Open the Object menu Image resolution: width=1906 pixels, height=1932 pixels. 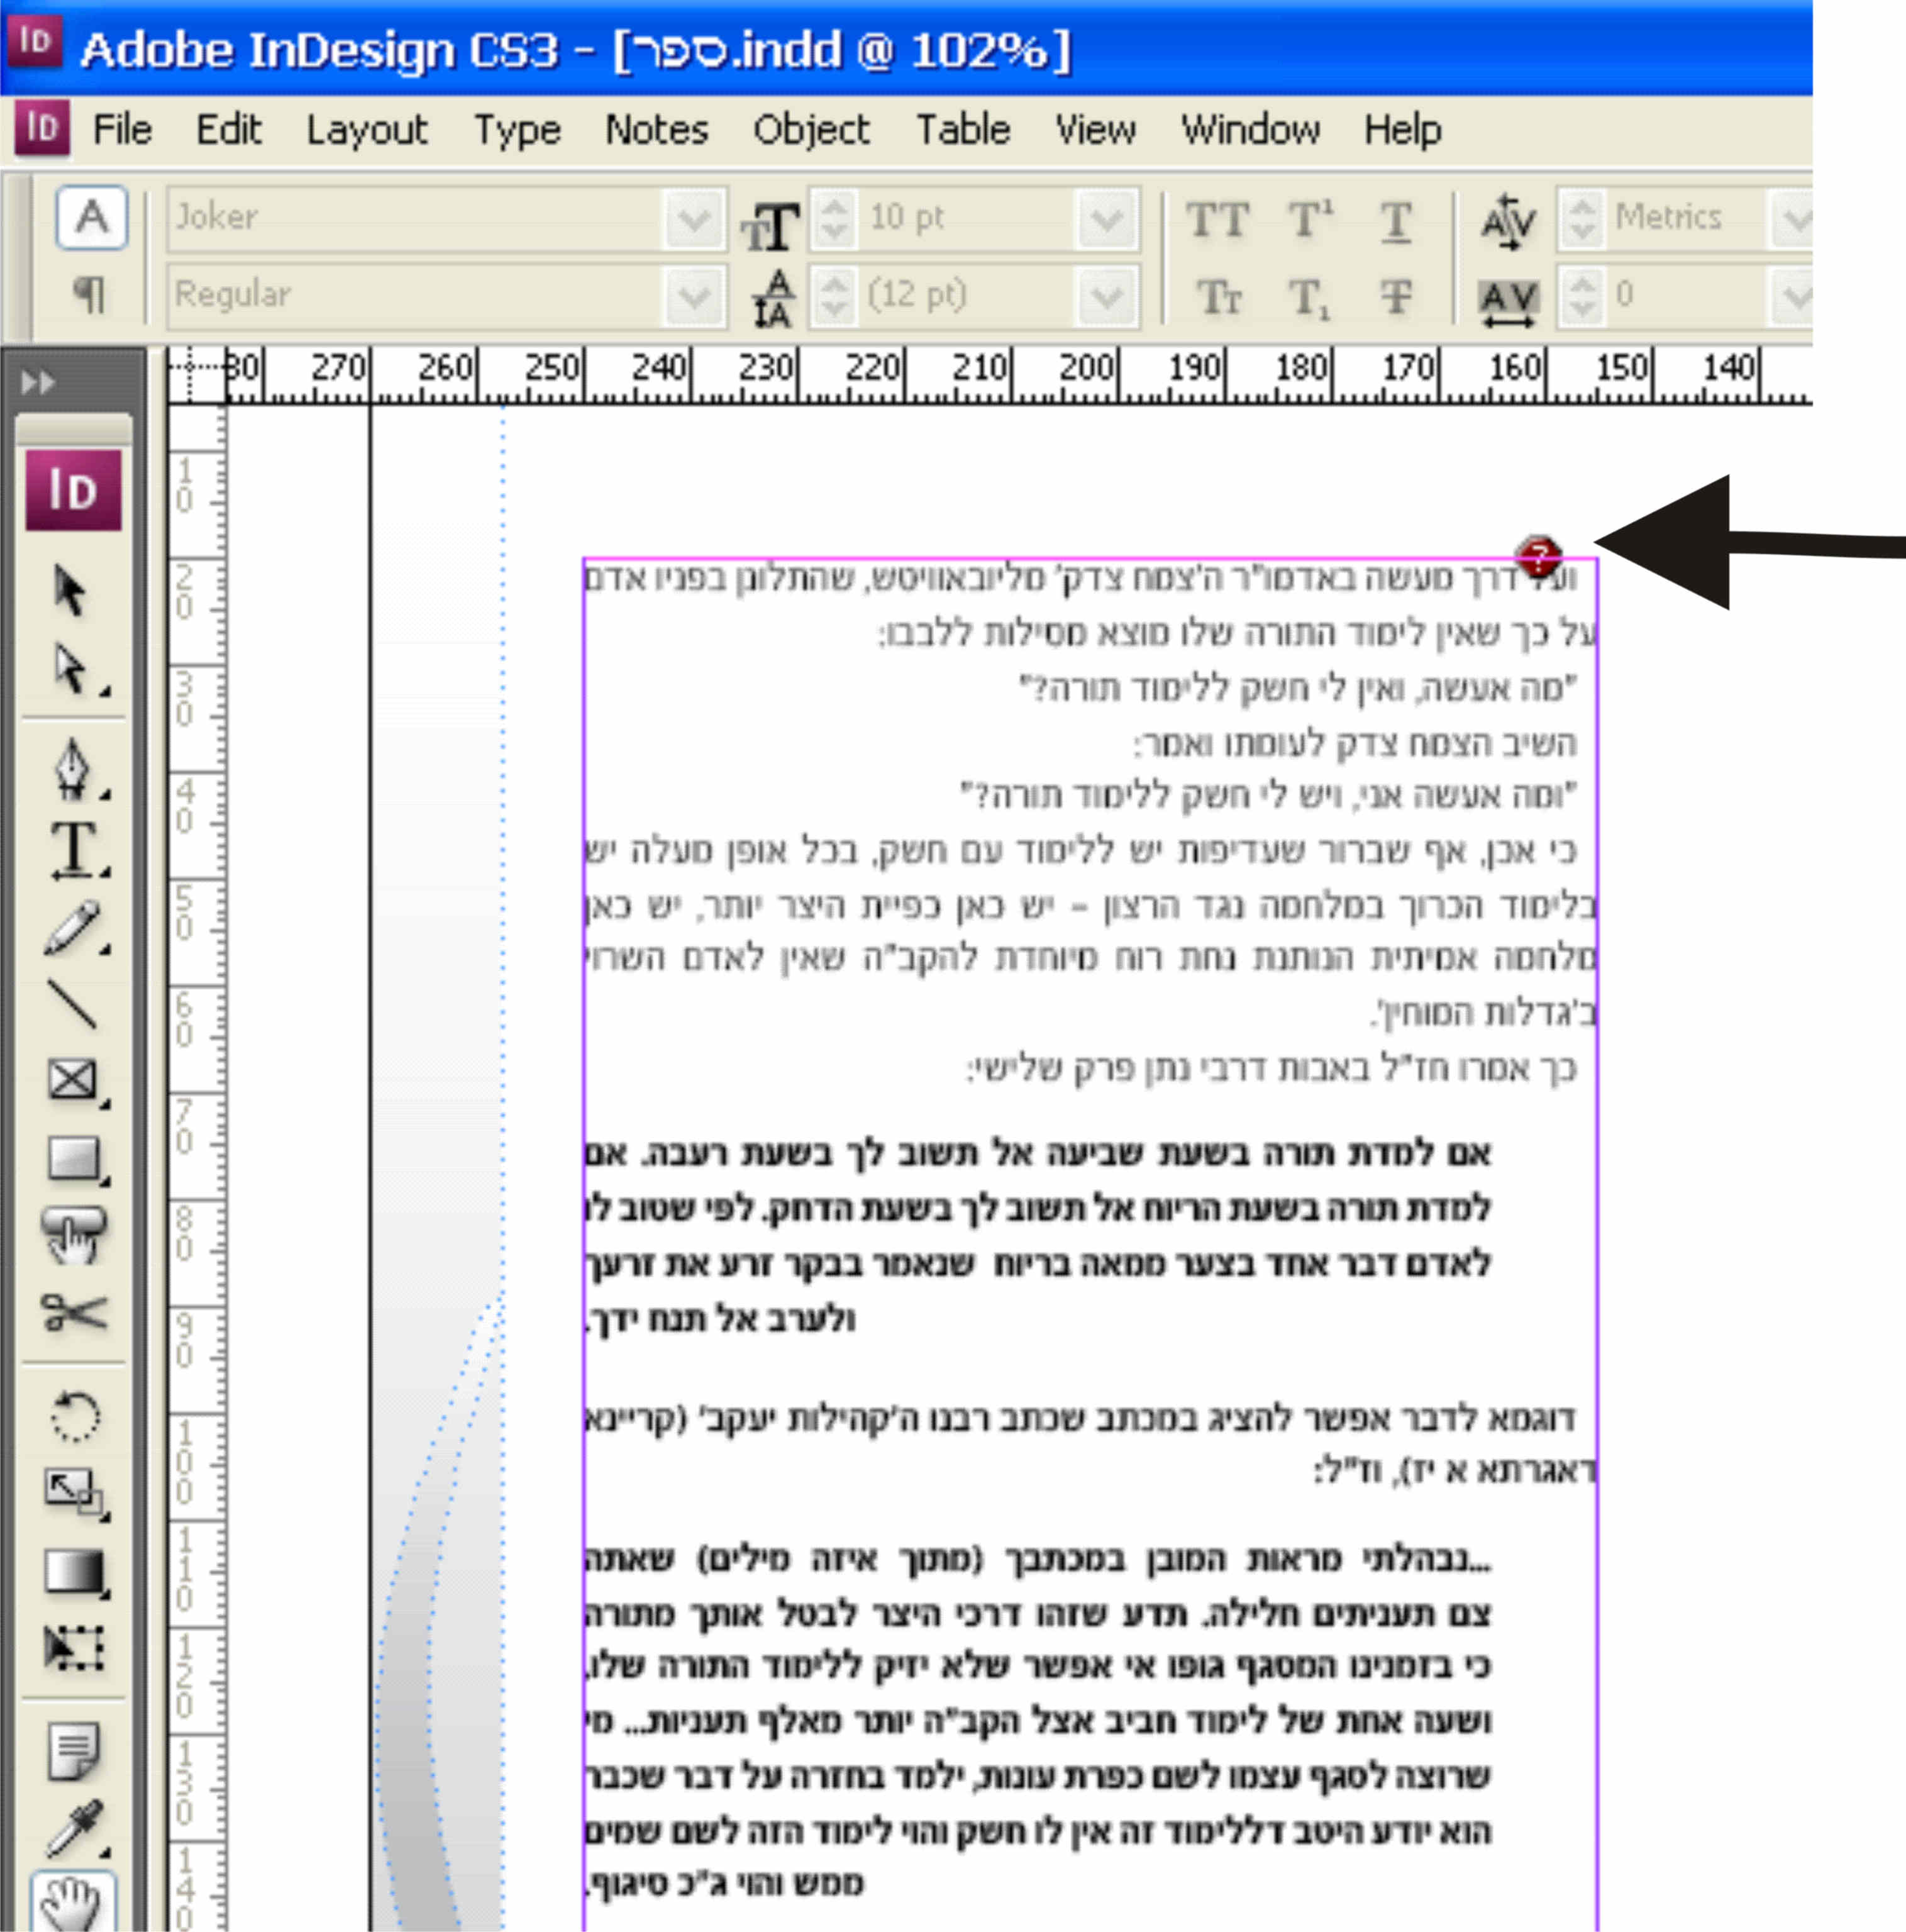[x=810, y=130]
